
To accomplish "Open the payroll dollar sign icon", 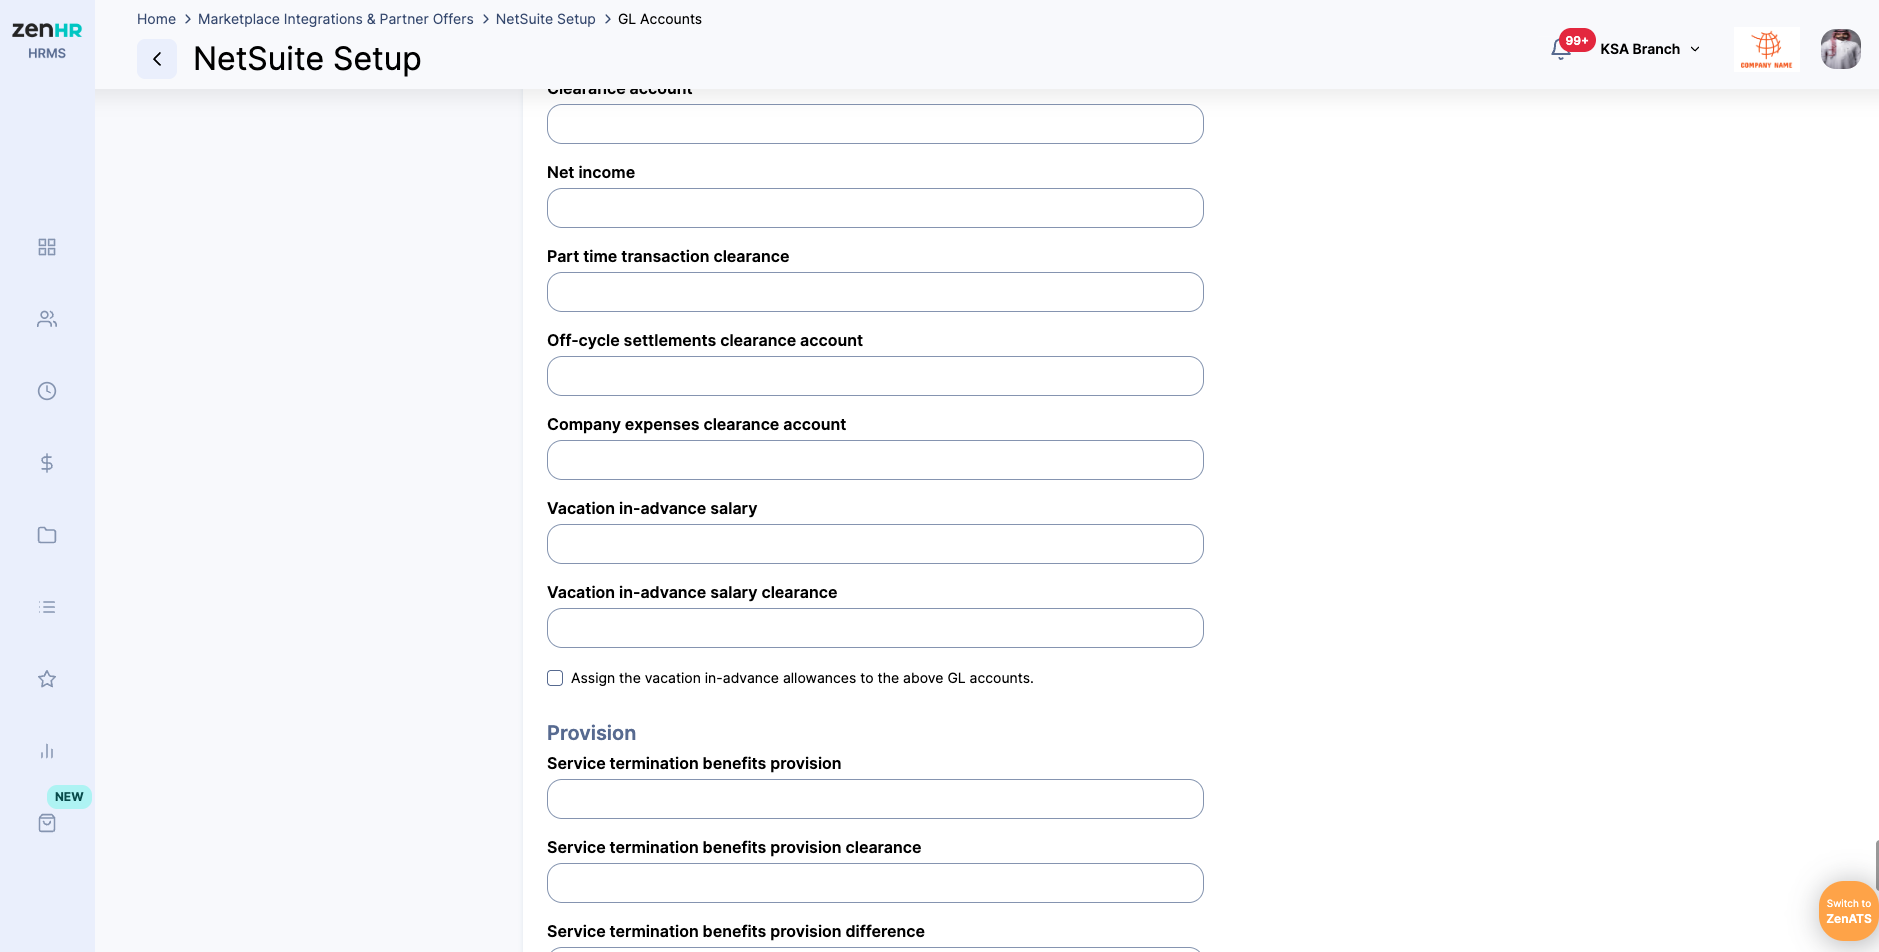I will pos(47,463).
